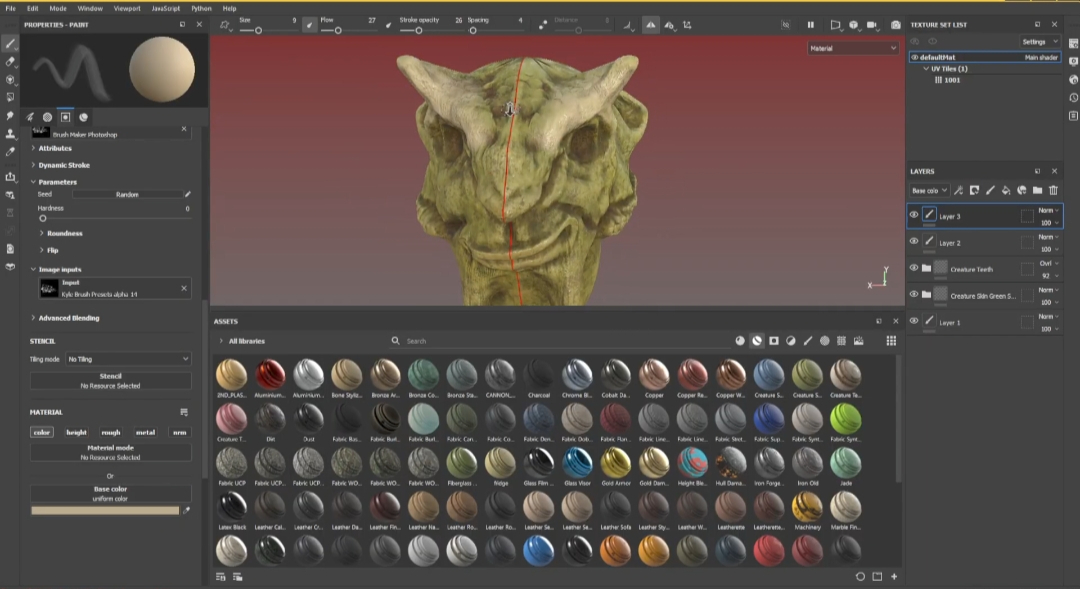Screen dimensions: 1080x589
Task: Filter assets by brushes icon
Action: (x=807, y=341)
